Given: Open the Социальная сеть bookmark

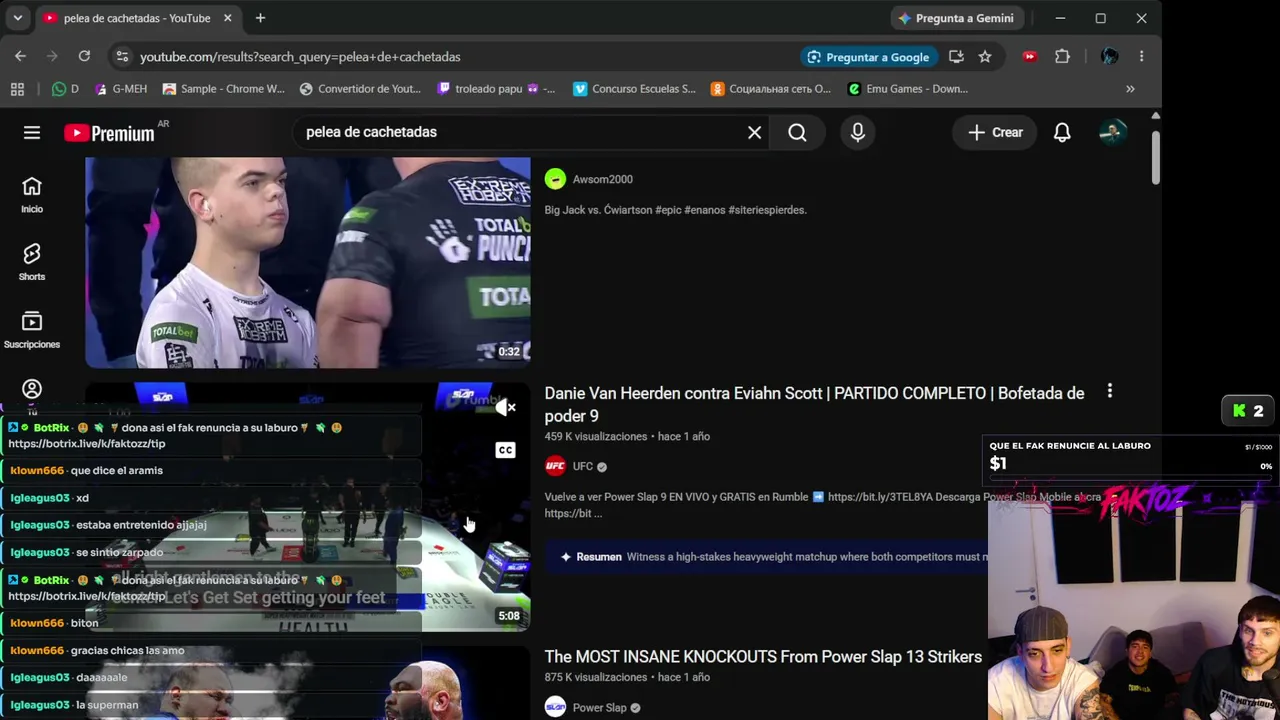Looking at the screenshot, I should click(x=770, y=89).
